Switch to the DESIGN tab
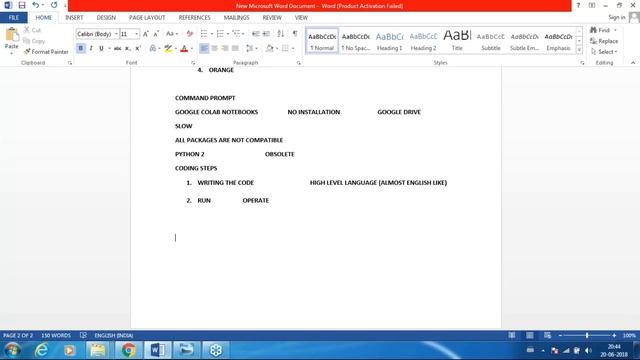The width and height of the screenshot is (640, 360). click(x=106, y=18)
